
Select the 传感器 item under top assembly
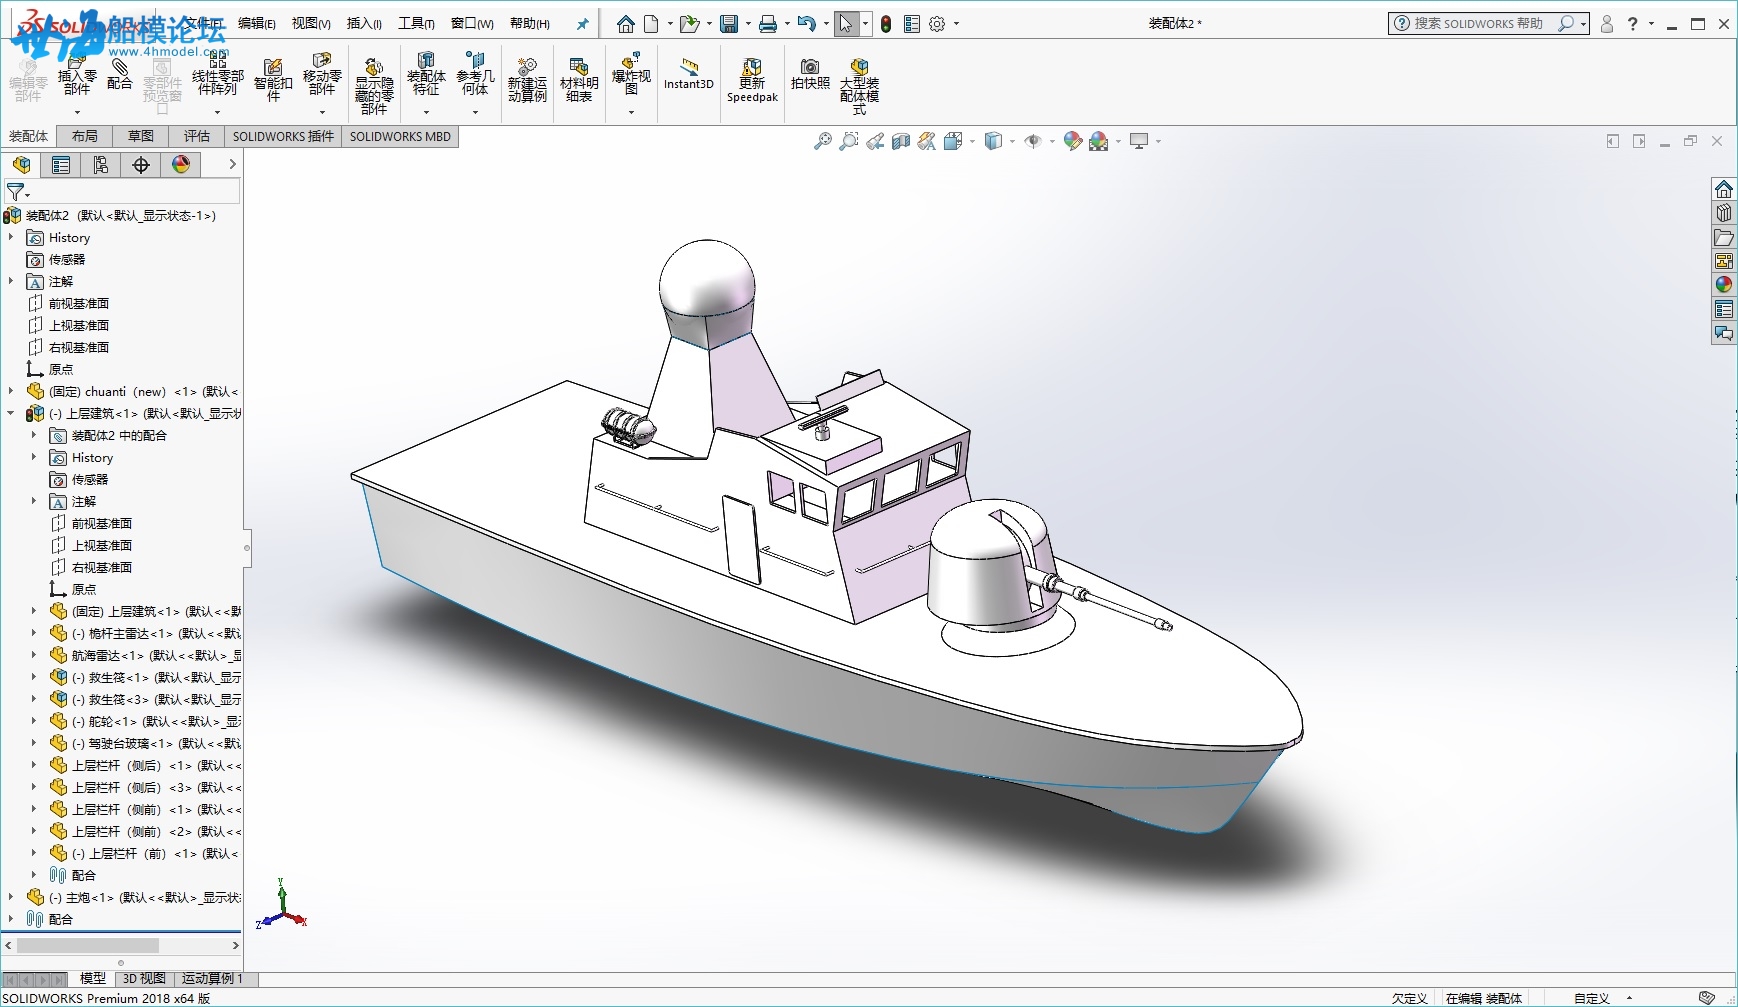(x=67, y=259)
